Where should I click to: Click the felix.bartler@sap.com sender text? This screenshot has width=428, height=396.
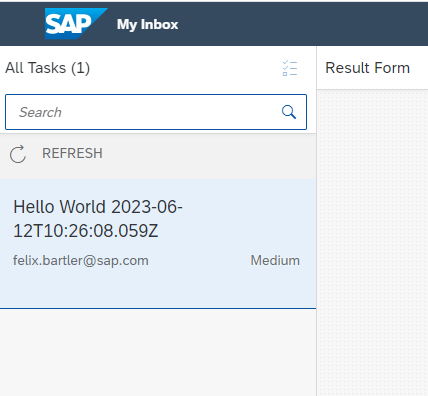pos(81,261)
